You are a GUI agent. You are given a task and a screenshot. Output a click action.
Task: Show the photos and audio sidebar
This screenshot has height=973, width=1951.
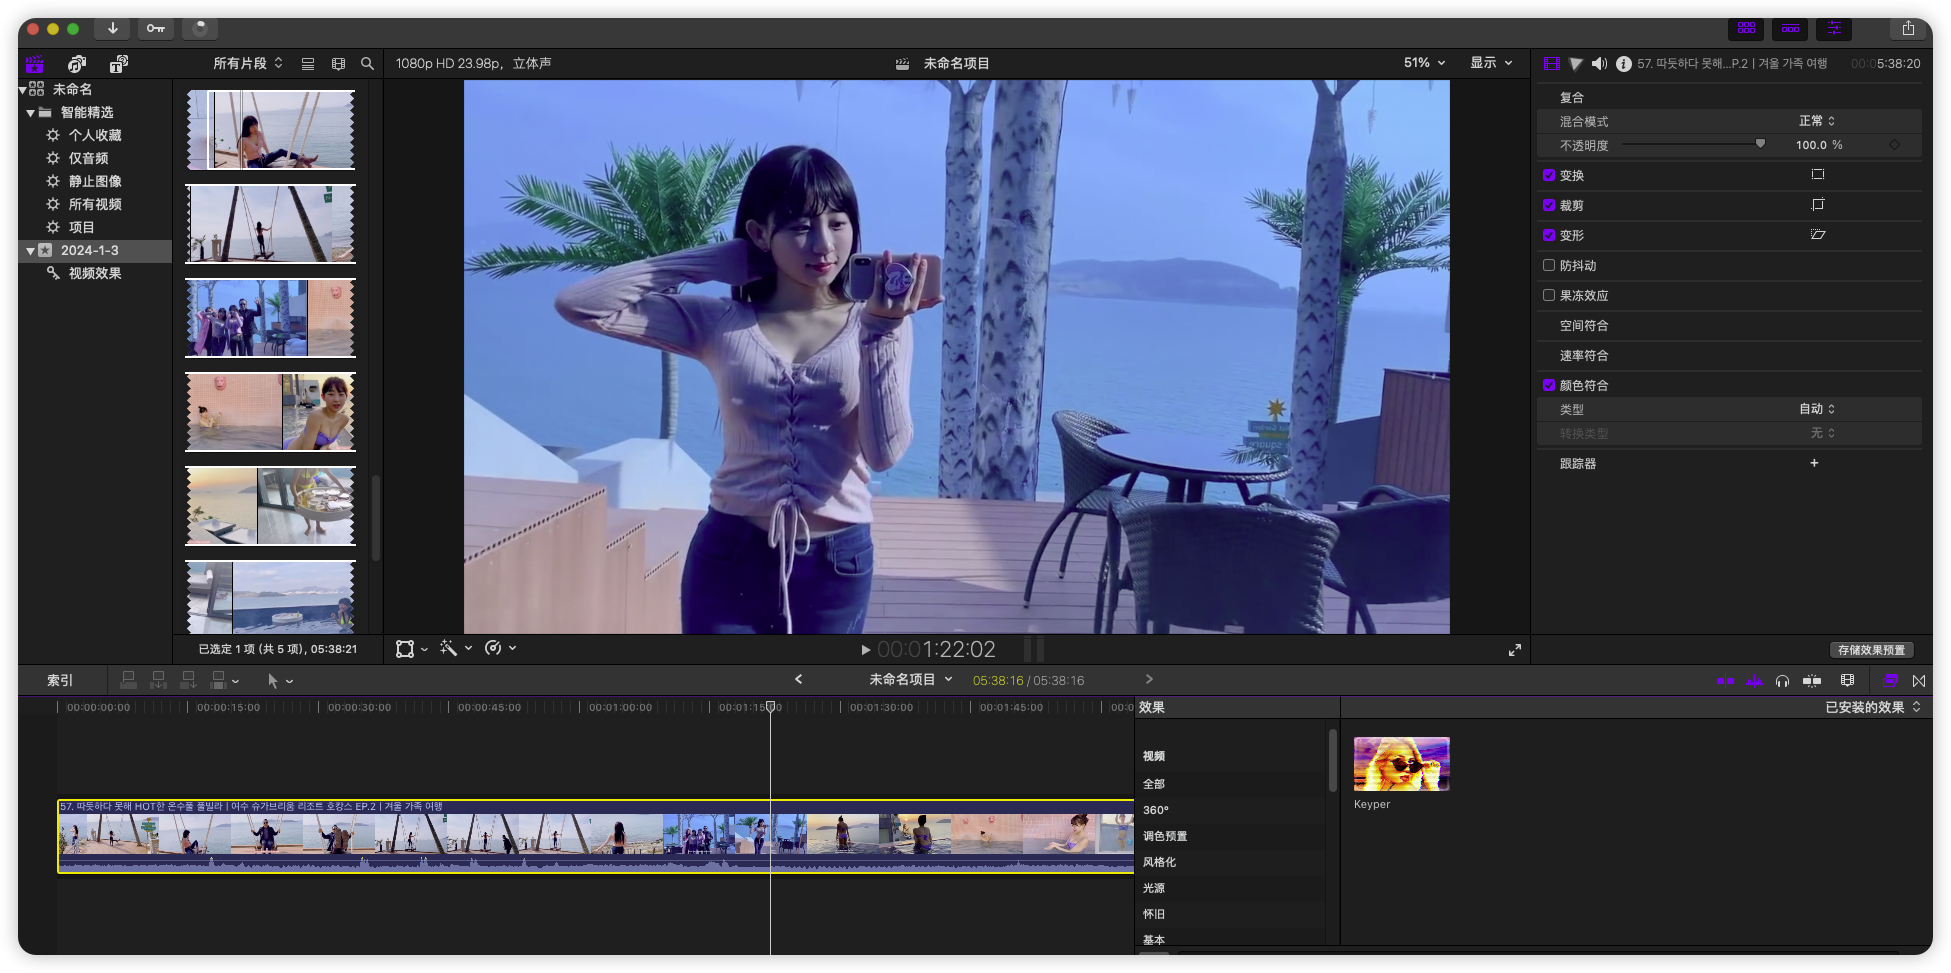tap(77, 64)
